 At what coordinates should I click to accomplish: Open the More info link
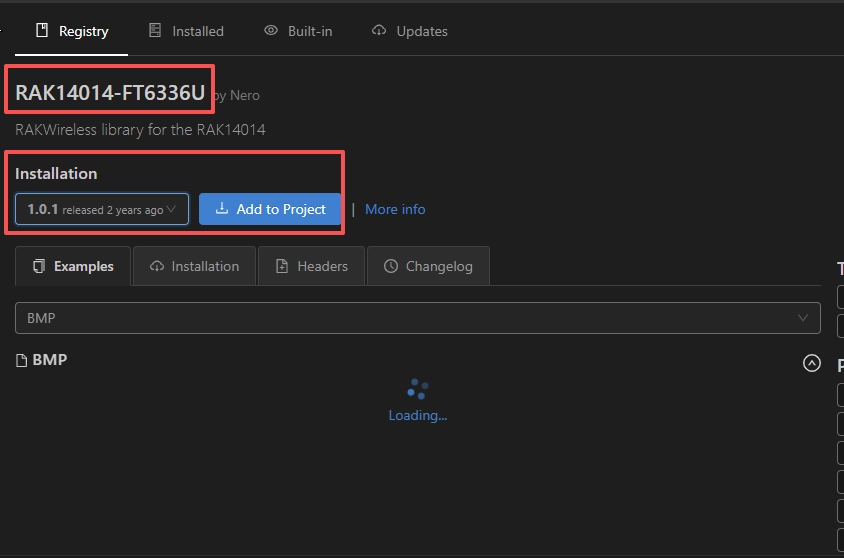tap(395, 209)
